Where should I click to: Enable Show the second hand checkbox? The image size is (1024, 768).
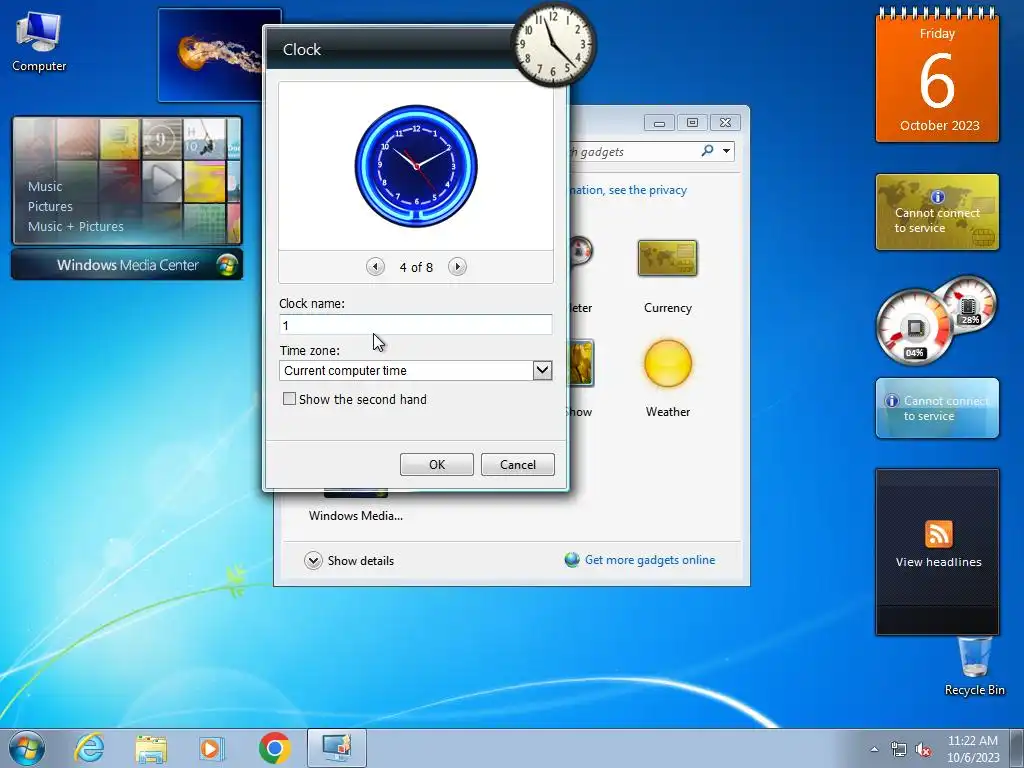289,398
